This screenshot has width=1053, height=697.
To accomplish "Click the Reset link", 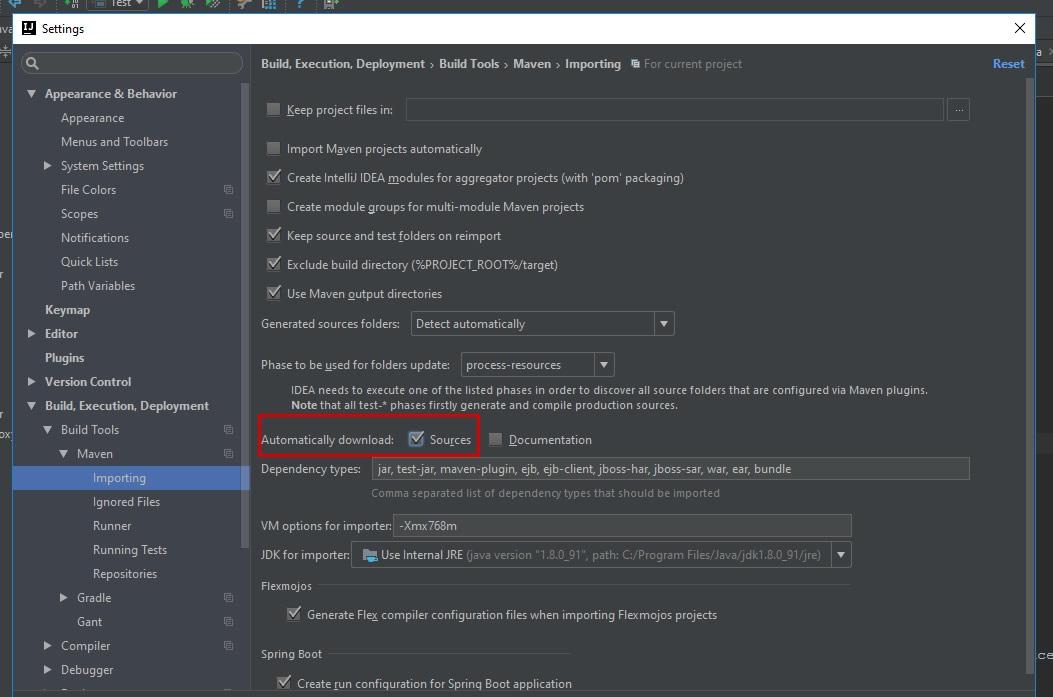I will pyautogui.click(x=1008, y=64).
